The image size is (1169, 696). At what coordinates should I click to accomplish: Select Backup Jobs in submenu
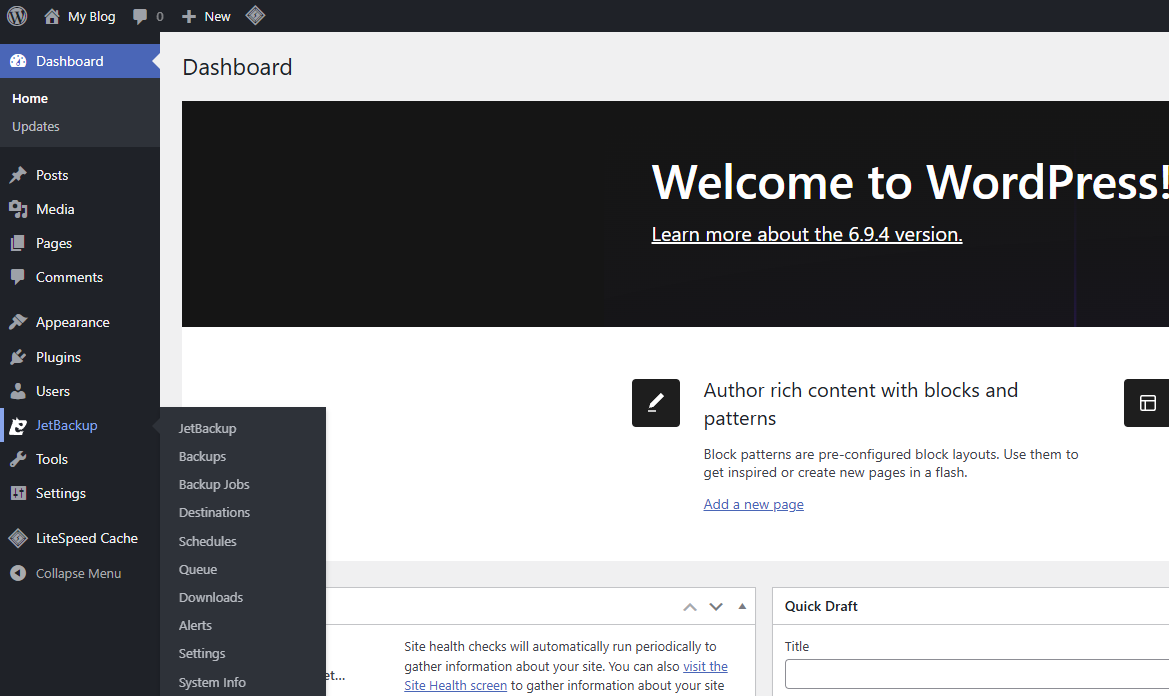(x=214, y=484)
